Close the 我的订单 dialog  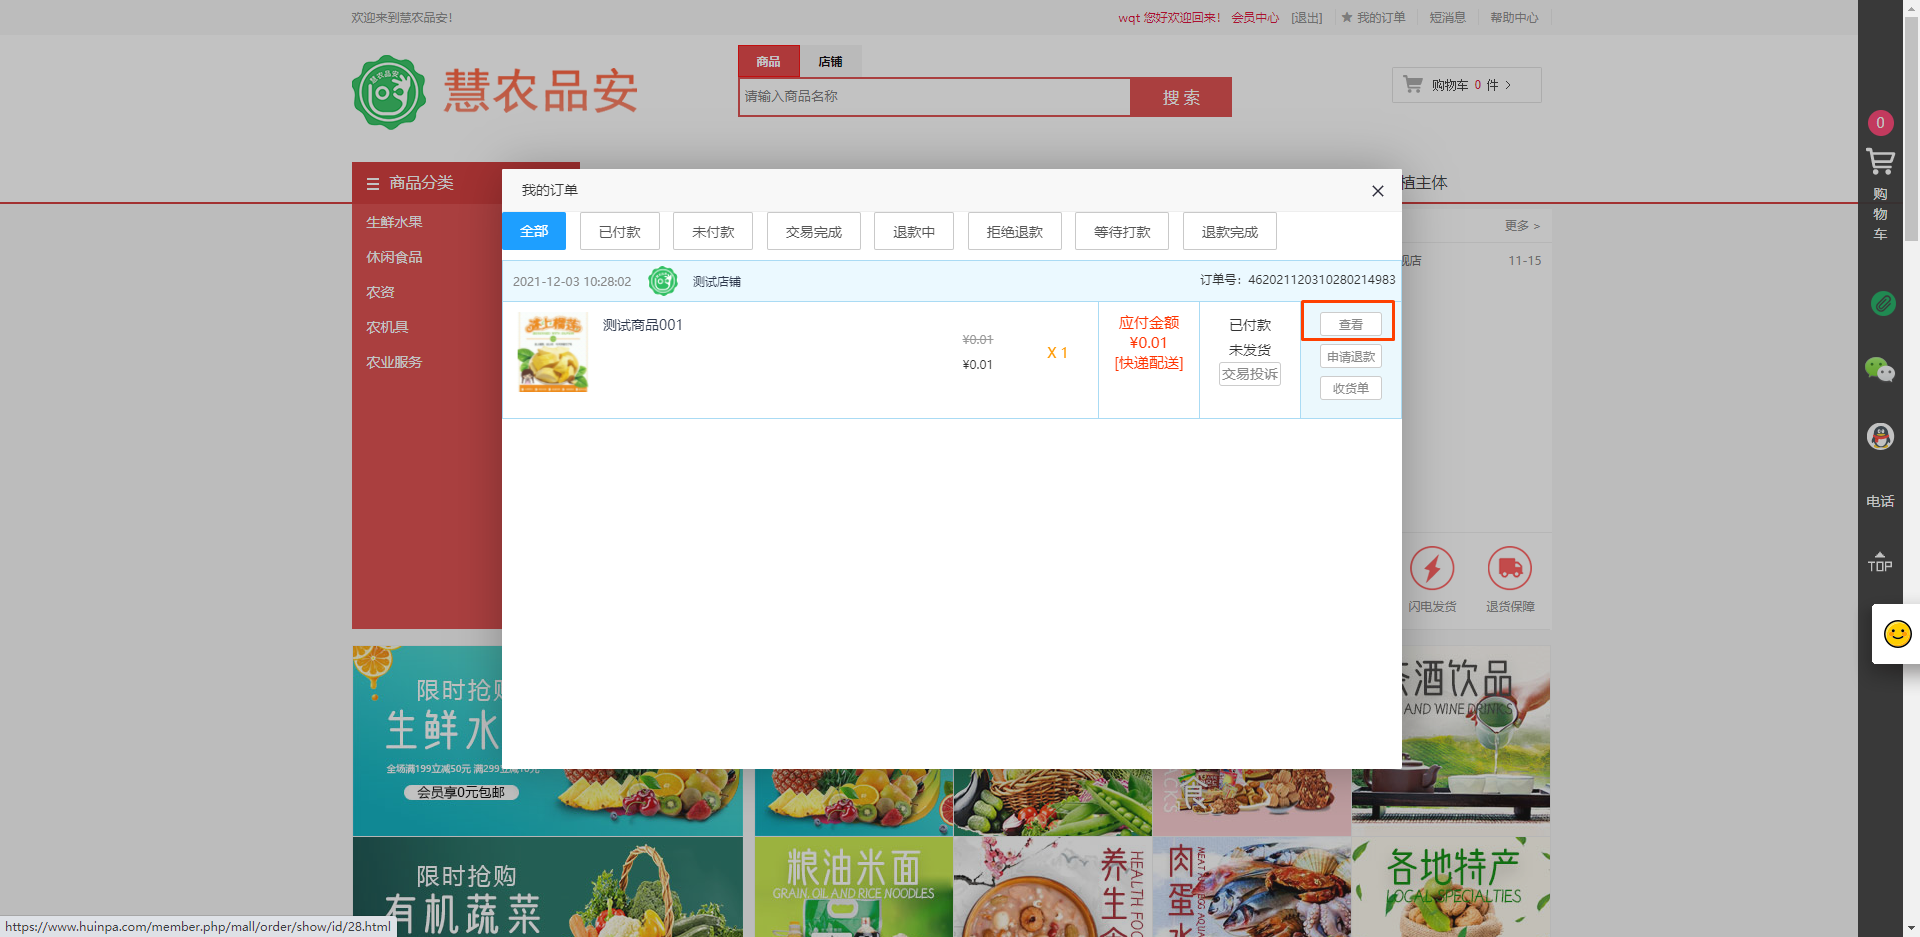1377,191
